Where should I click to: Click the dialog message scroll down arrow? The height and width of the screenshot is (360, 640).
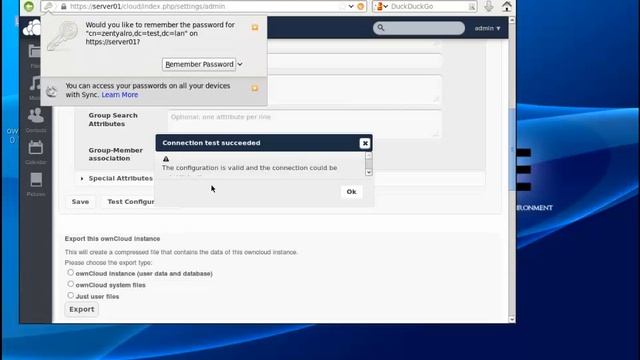(x=369, y=172)
